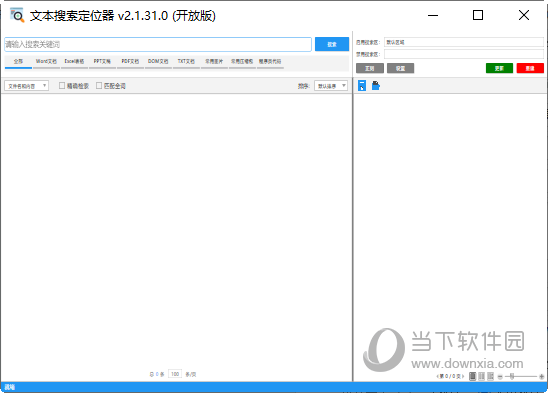Close the text search locator window
Screen dimensions: 548x393
(x=524, y=15)
